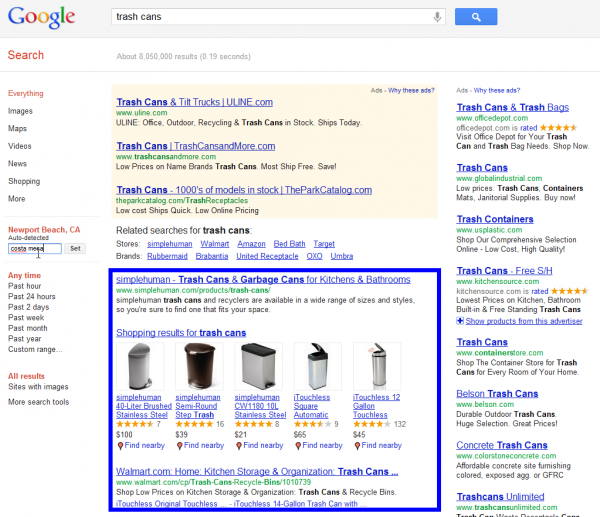Screen dimensions: 600x517
Task: Click Find nearby pin under $65 item
Action: tap(319, 445)
